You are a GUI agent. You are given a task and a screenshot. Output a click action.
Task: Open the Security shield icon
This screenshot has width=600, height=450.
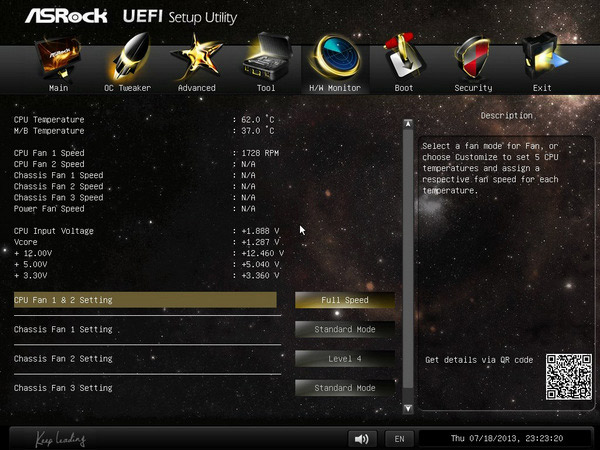473,60
